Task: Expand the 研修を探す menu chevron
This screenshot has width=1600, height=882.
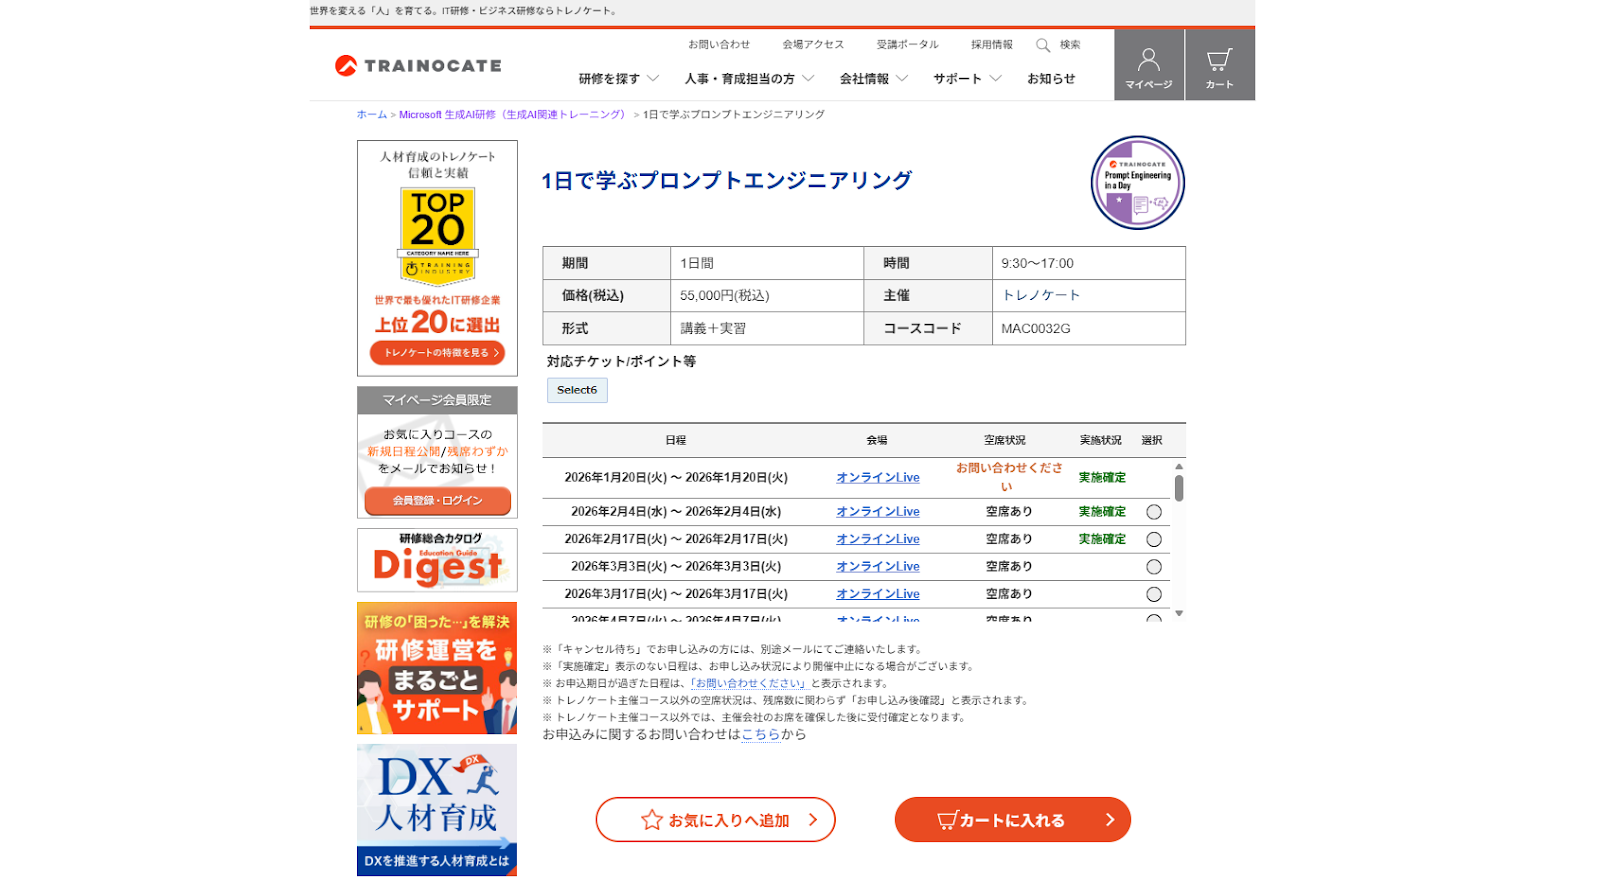Action: coord(653,79)
